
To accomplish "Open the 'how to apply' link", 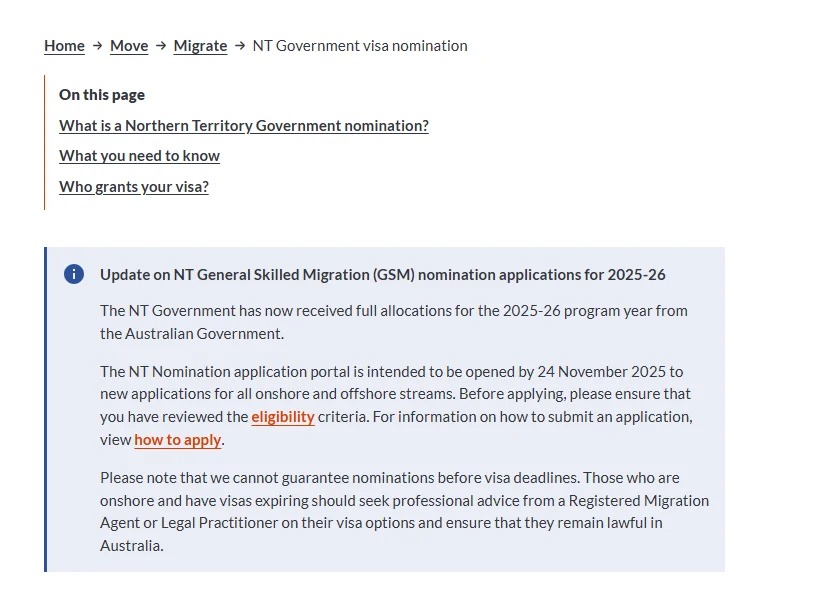I will [x=178, y=440].
